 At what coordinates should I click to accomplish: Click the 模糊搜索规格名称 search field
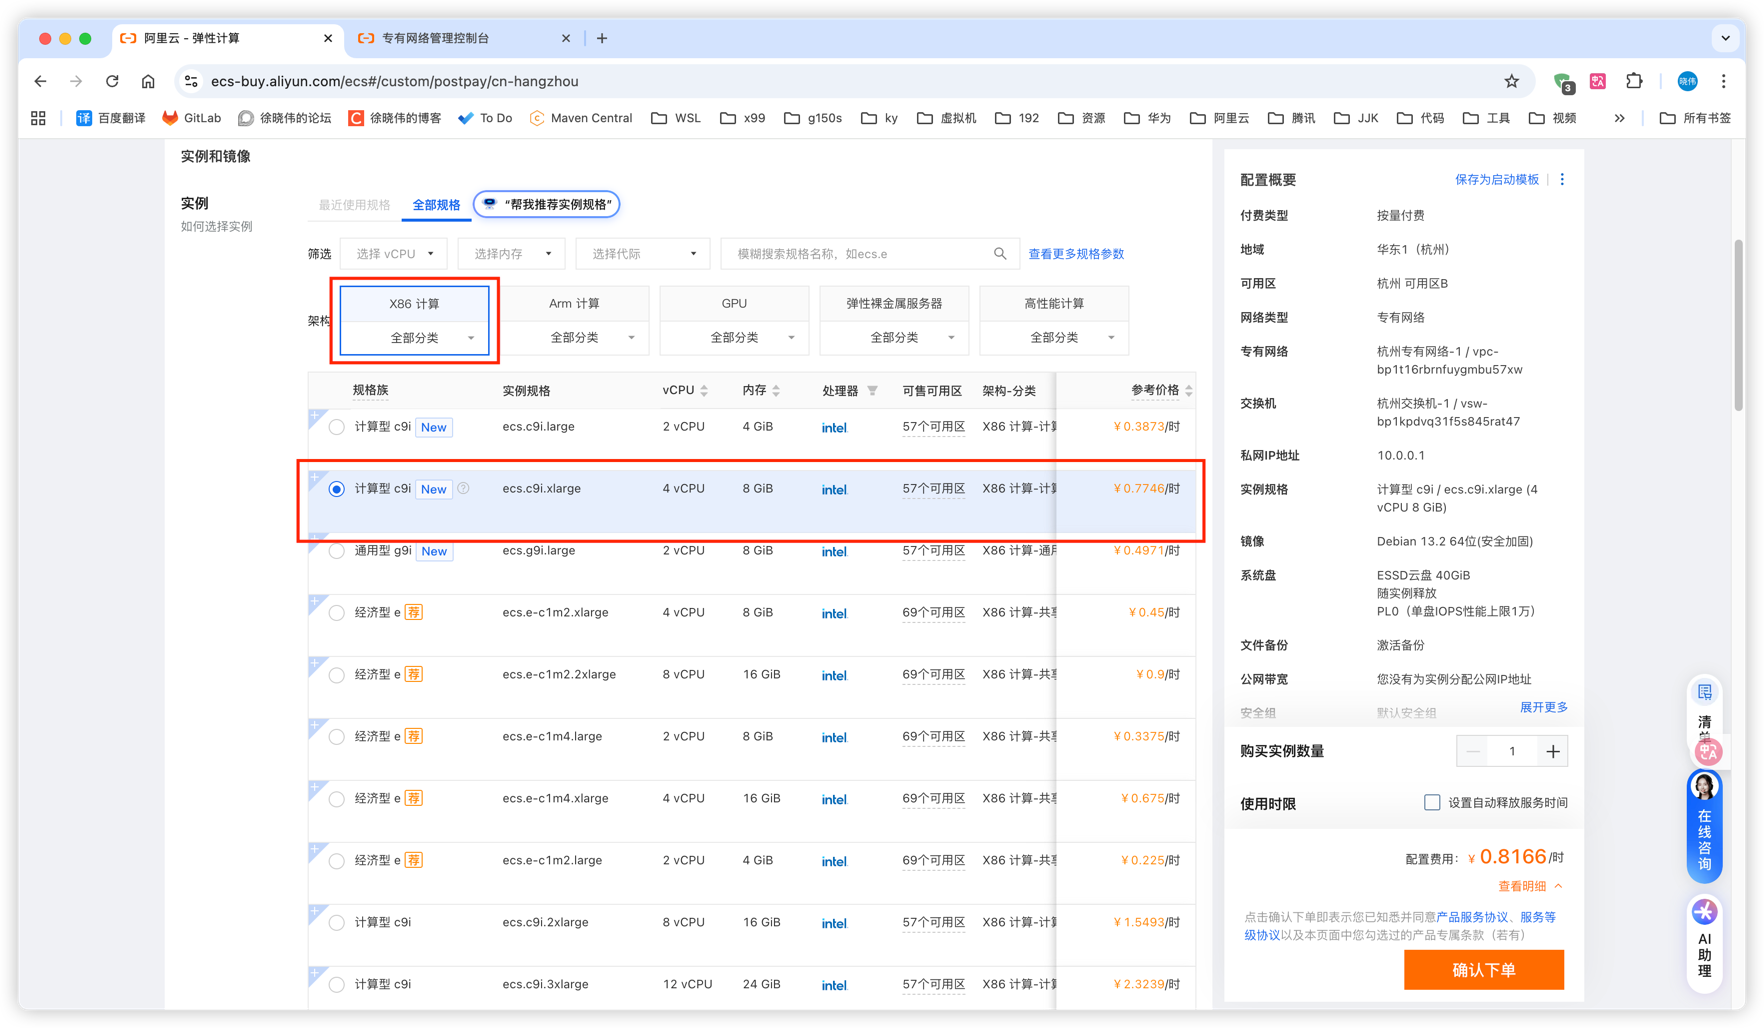click(x=860, y=254)
